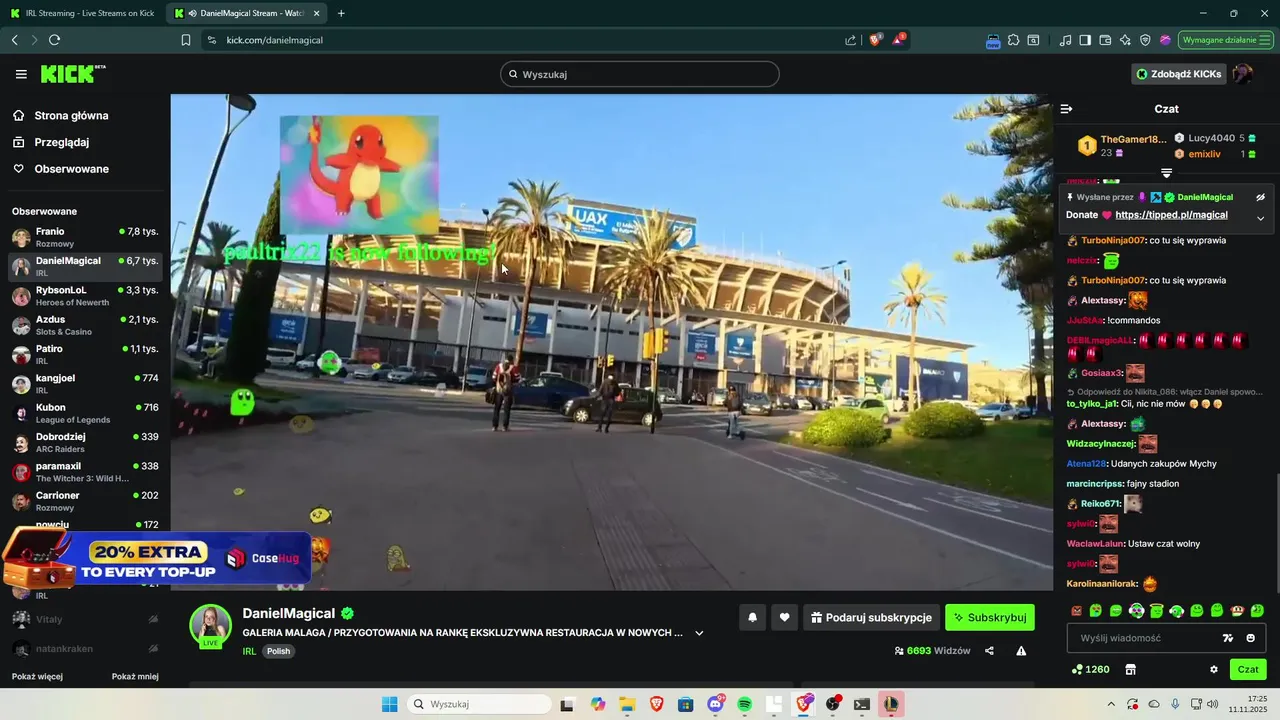The width and height of the screenshot is (1280, 720).
Task: Open the terminal from the taskbar
Action: (862, 704)
